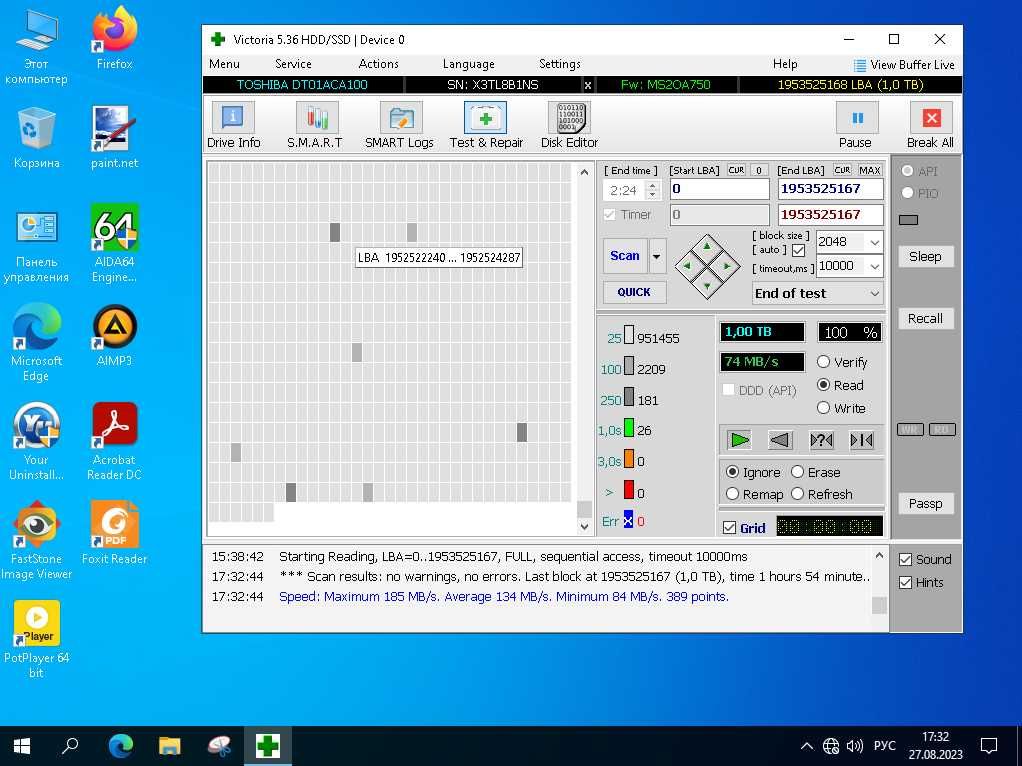1022x766 pixels.
Task: Click the red slow block color swatch
Action: pos(629,490)
